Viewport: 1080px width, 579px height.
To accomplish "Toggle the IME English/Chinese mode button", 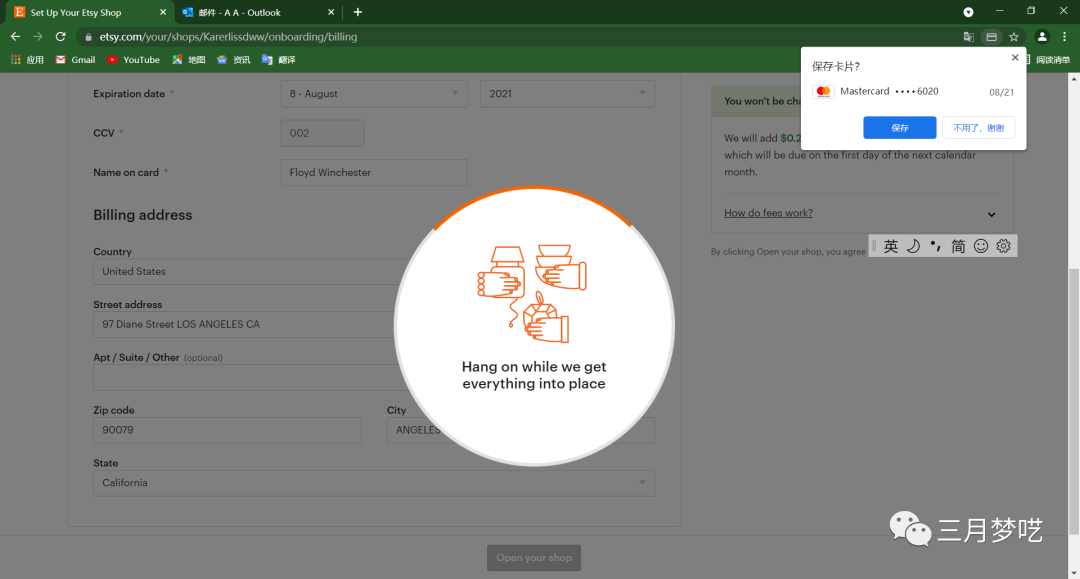I will pos(891,246).
